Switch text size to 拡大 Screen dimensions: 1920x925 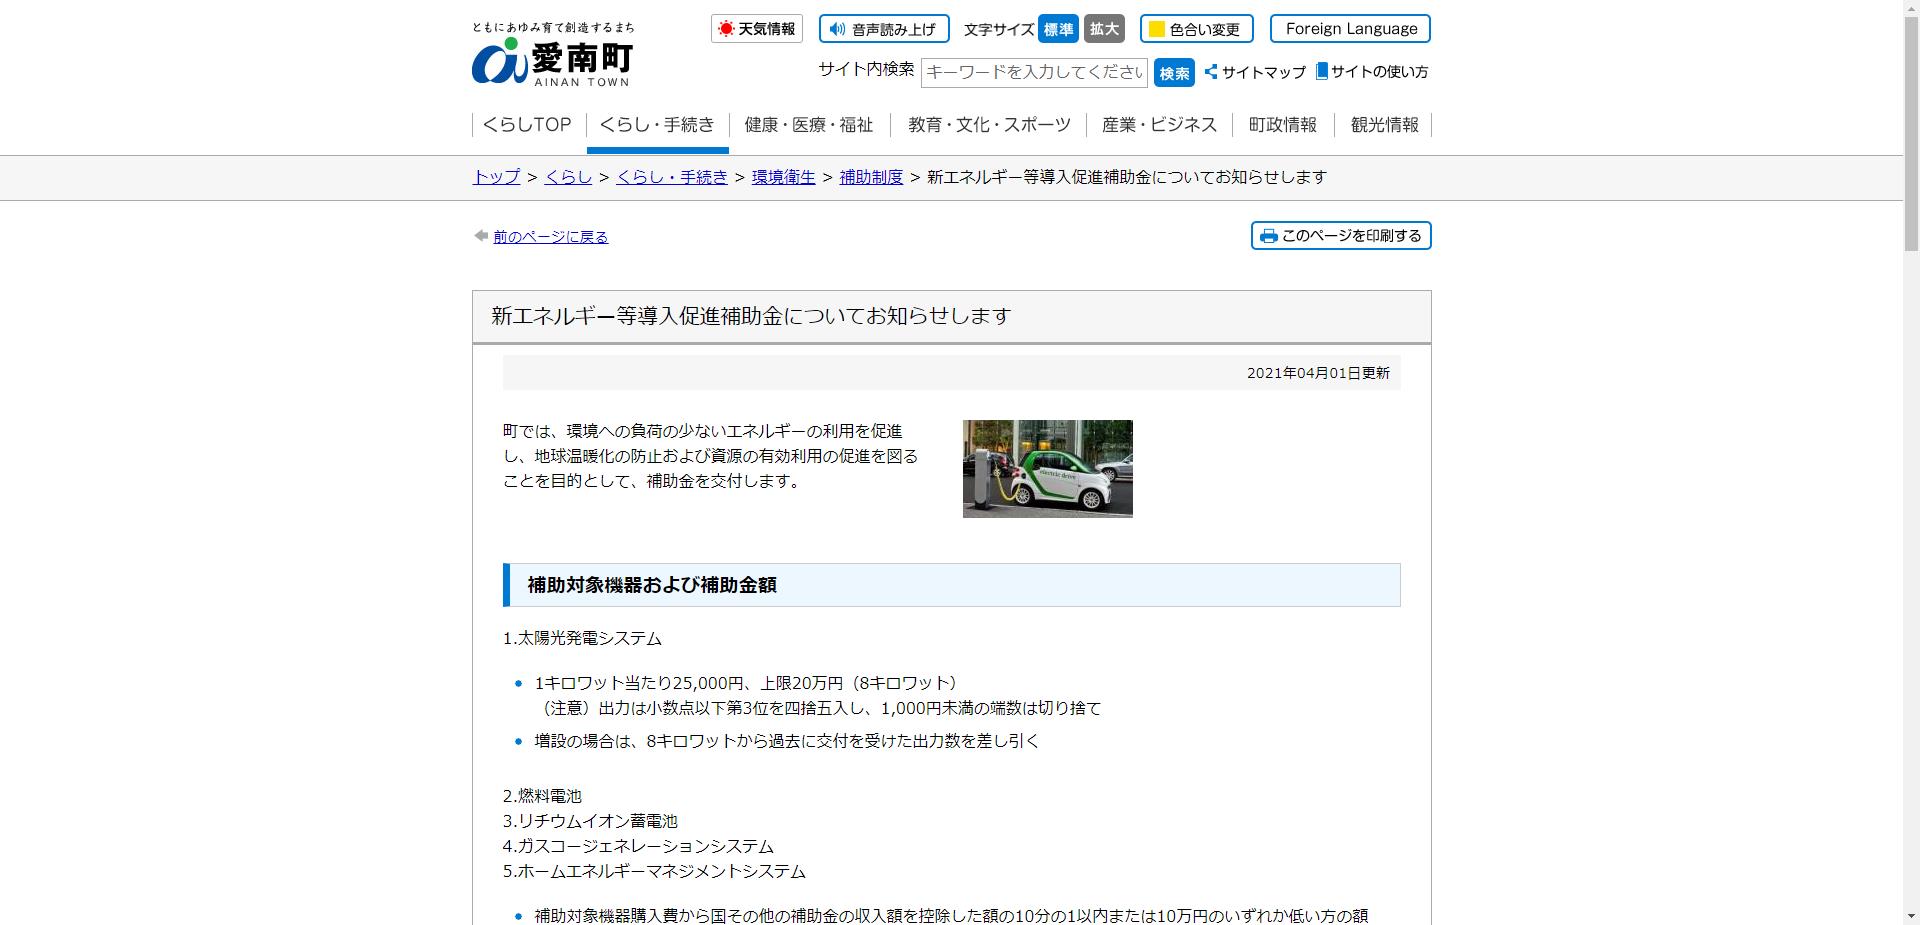tap(1103, 29)
